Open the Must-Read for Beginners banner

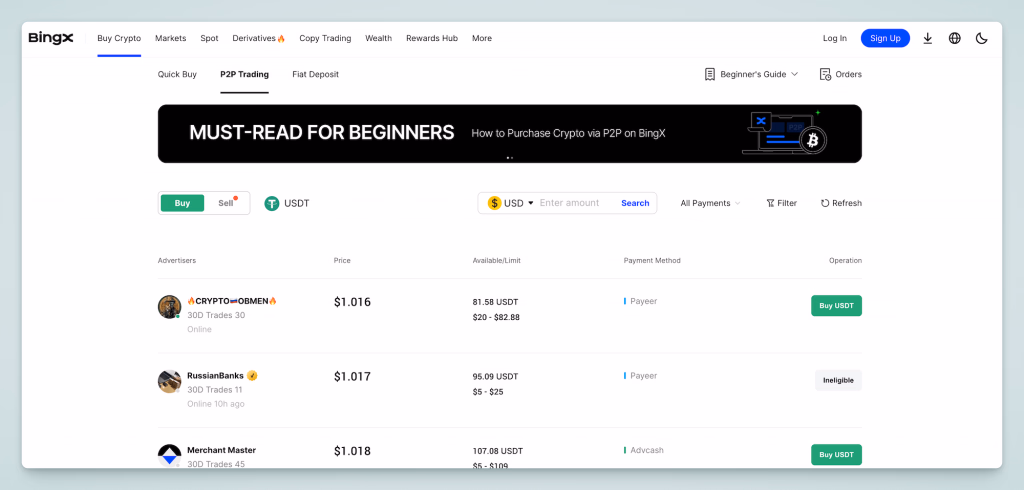pyautogui.click(x=509, y=133)
